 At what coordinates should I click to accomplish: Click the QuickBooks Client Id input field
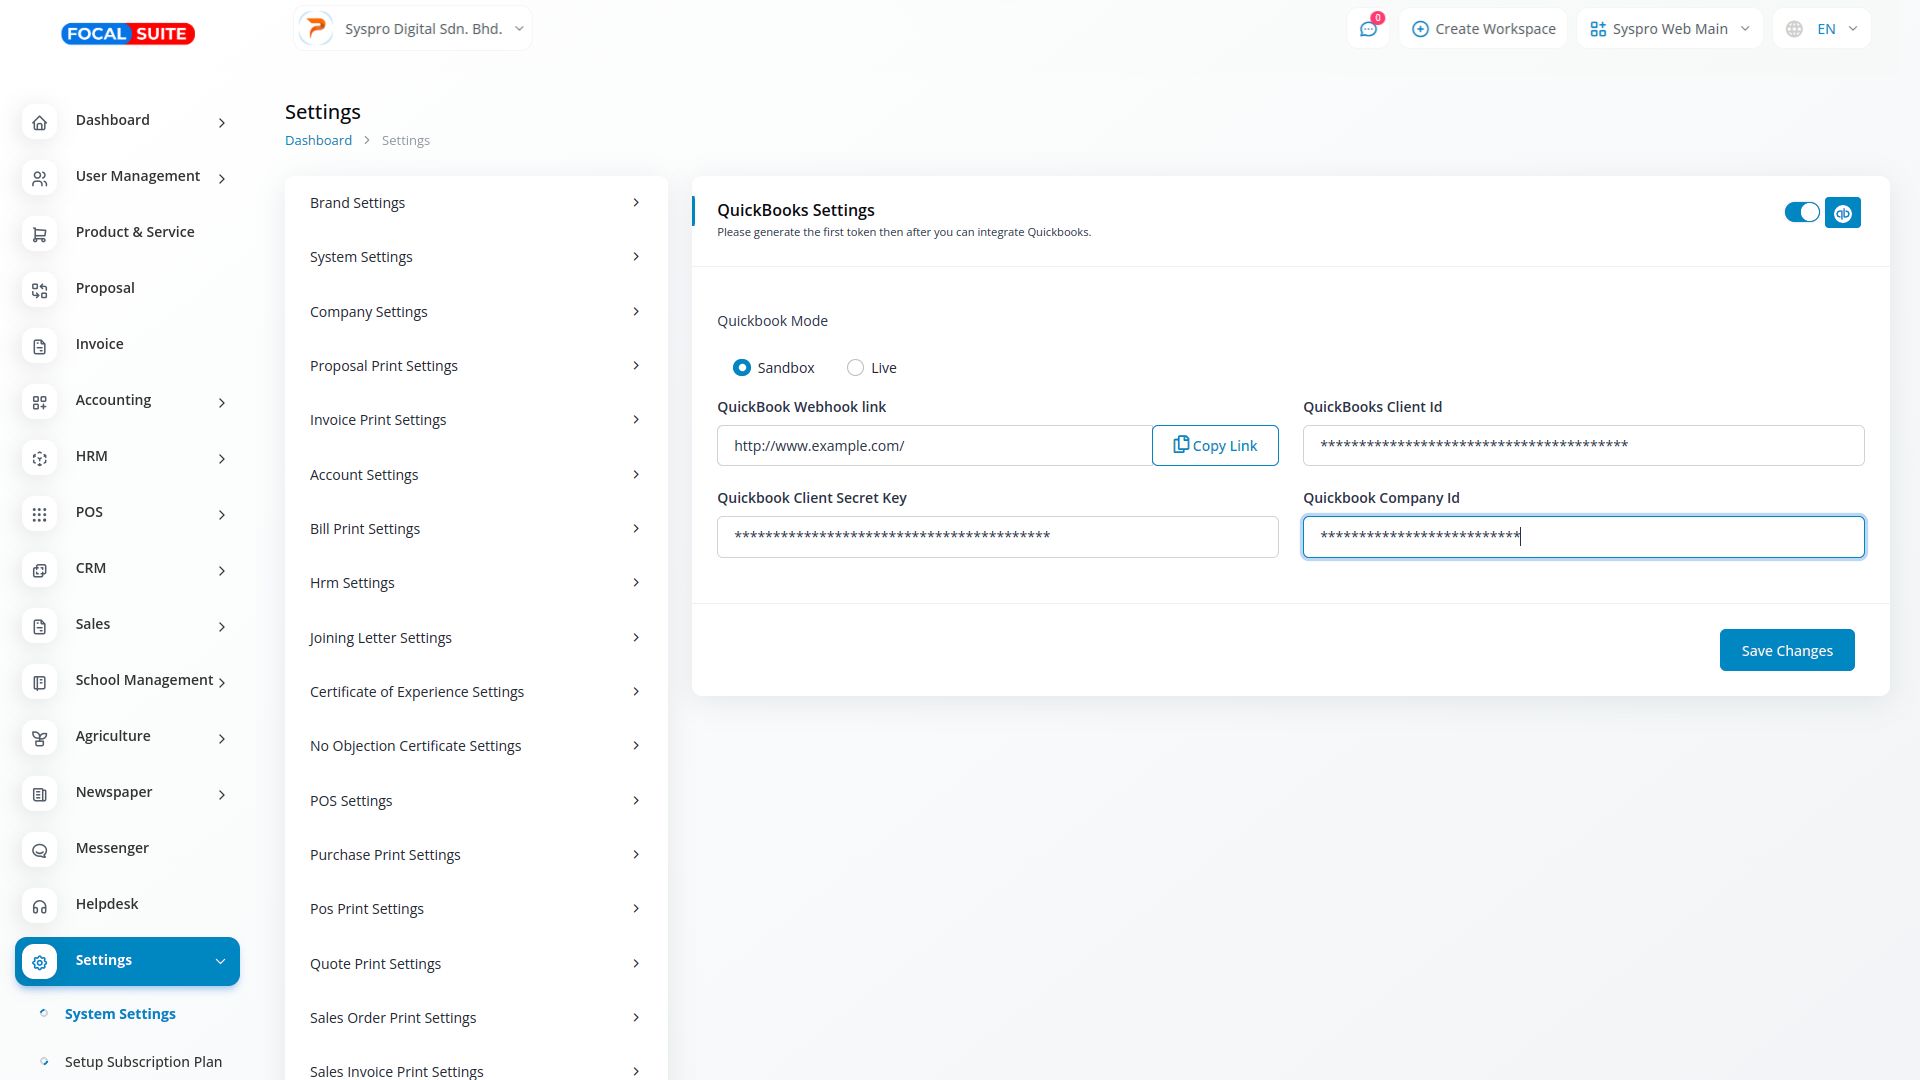[1582, 446]
